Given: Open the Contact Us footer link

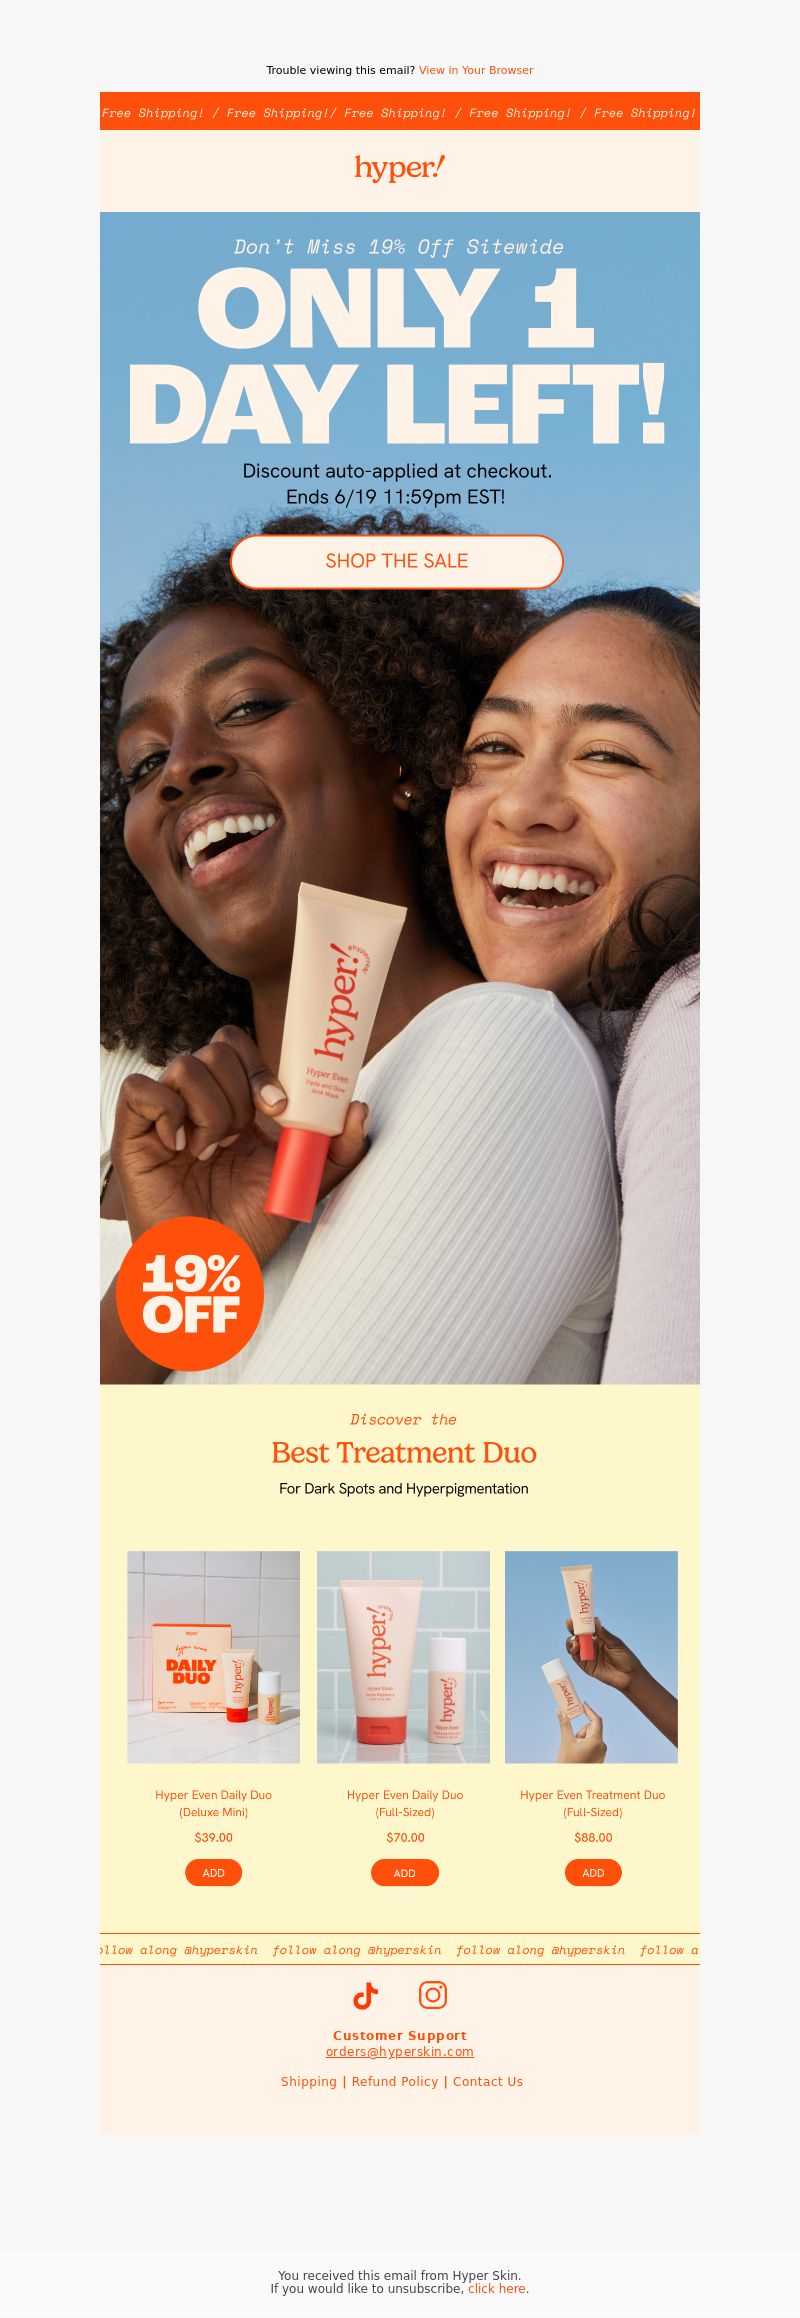Looking at the screenshot, I should (x=488, y=2081).
